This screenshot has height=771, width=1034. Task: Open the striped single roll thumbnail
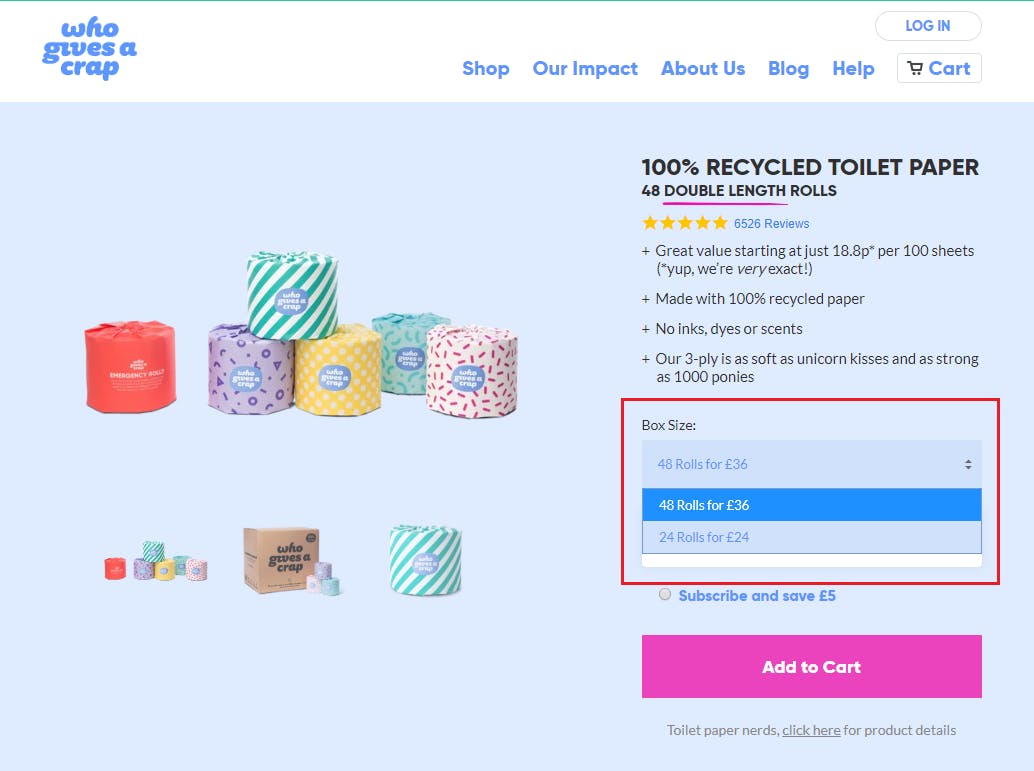tap(425, 560)
